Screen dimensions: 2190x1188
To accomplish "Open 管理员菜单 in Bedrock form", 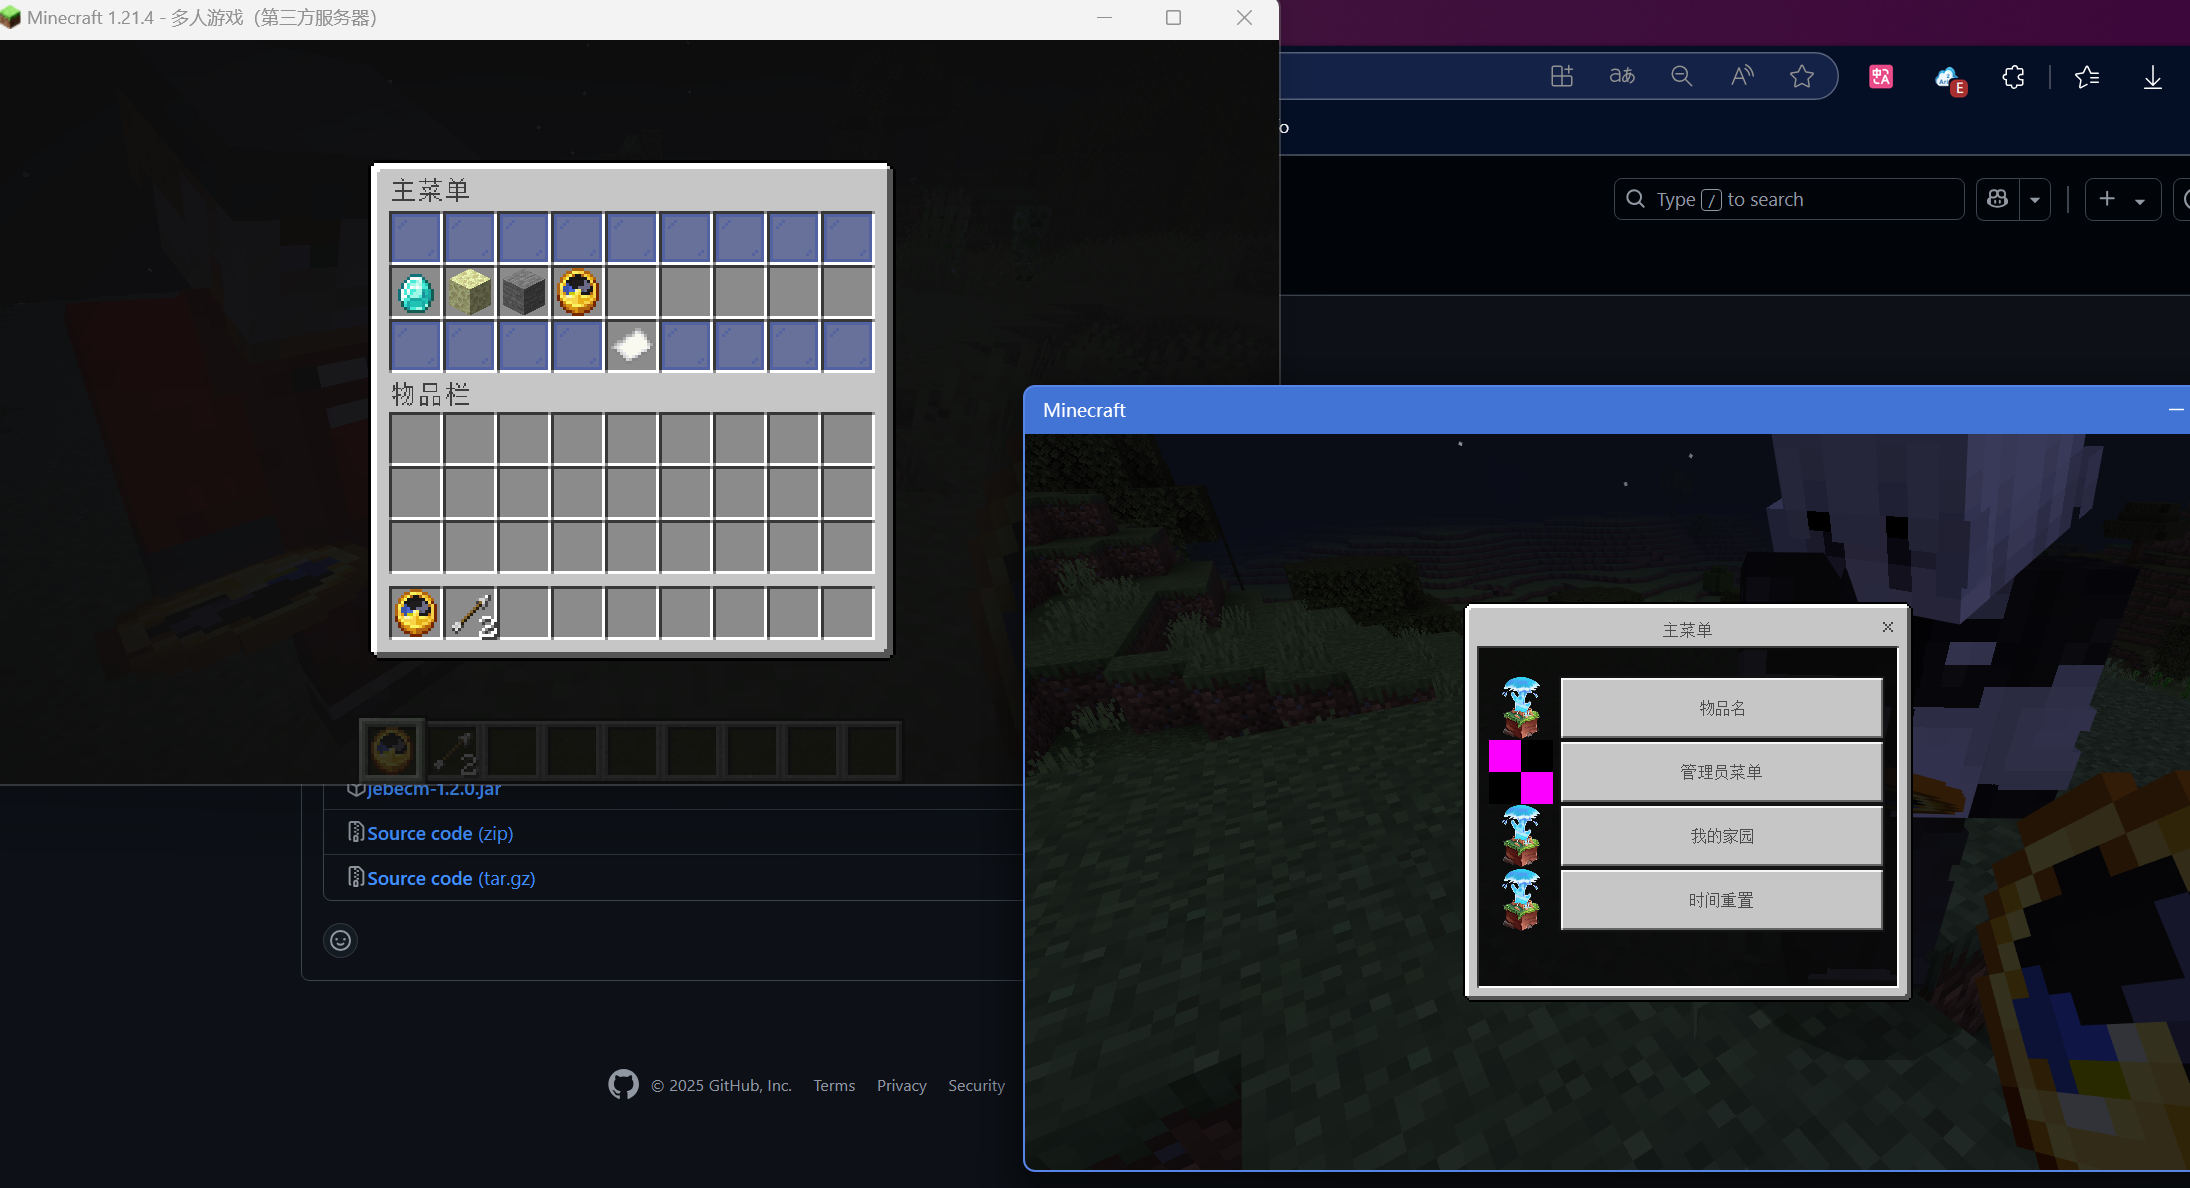I will 1721,772.
